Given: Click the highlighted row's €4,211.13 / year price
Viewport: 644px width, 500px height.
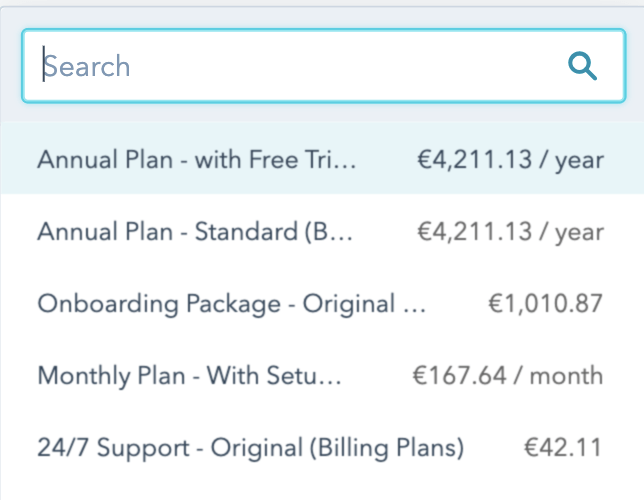Looking at the screenshot, I should coord(510,160).
